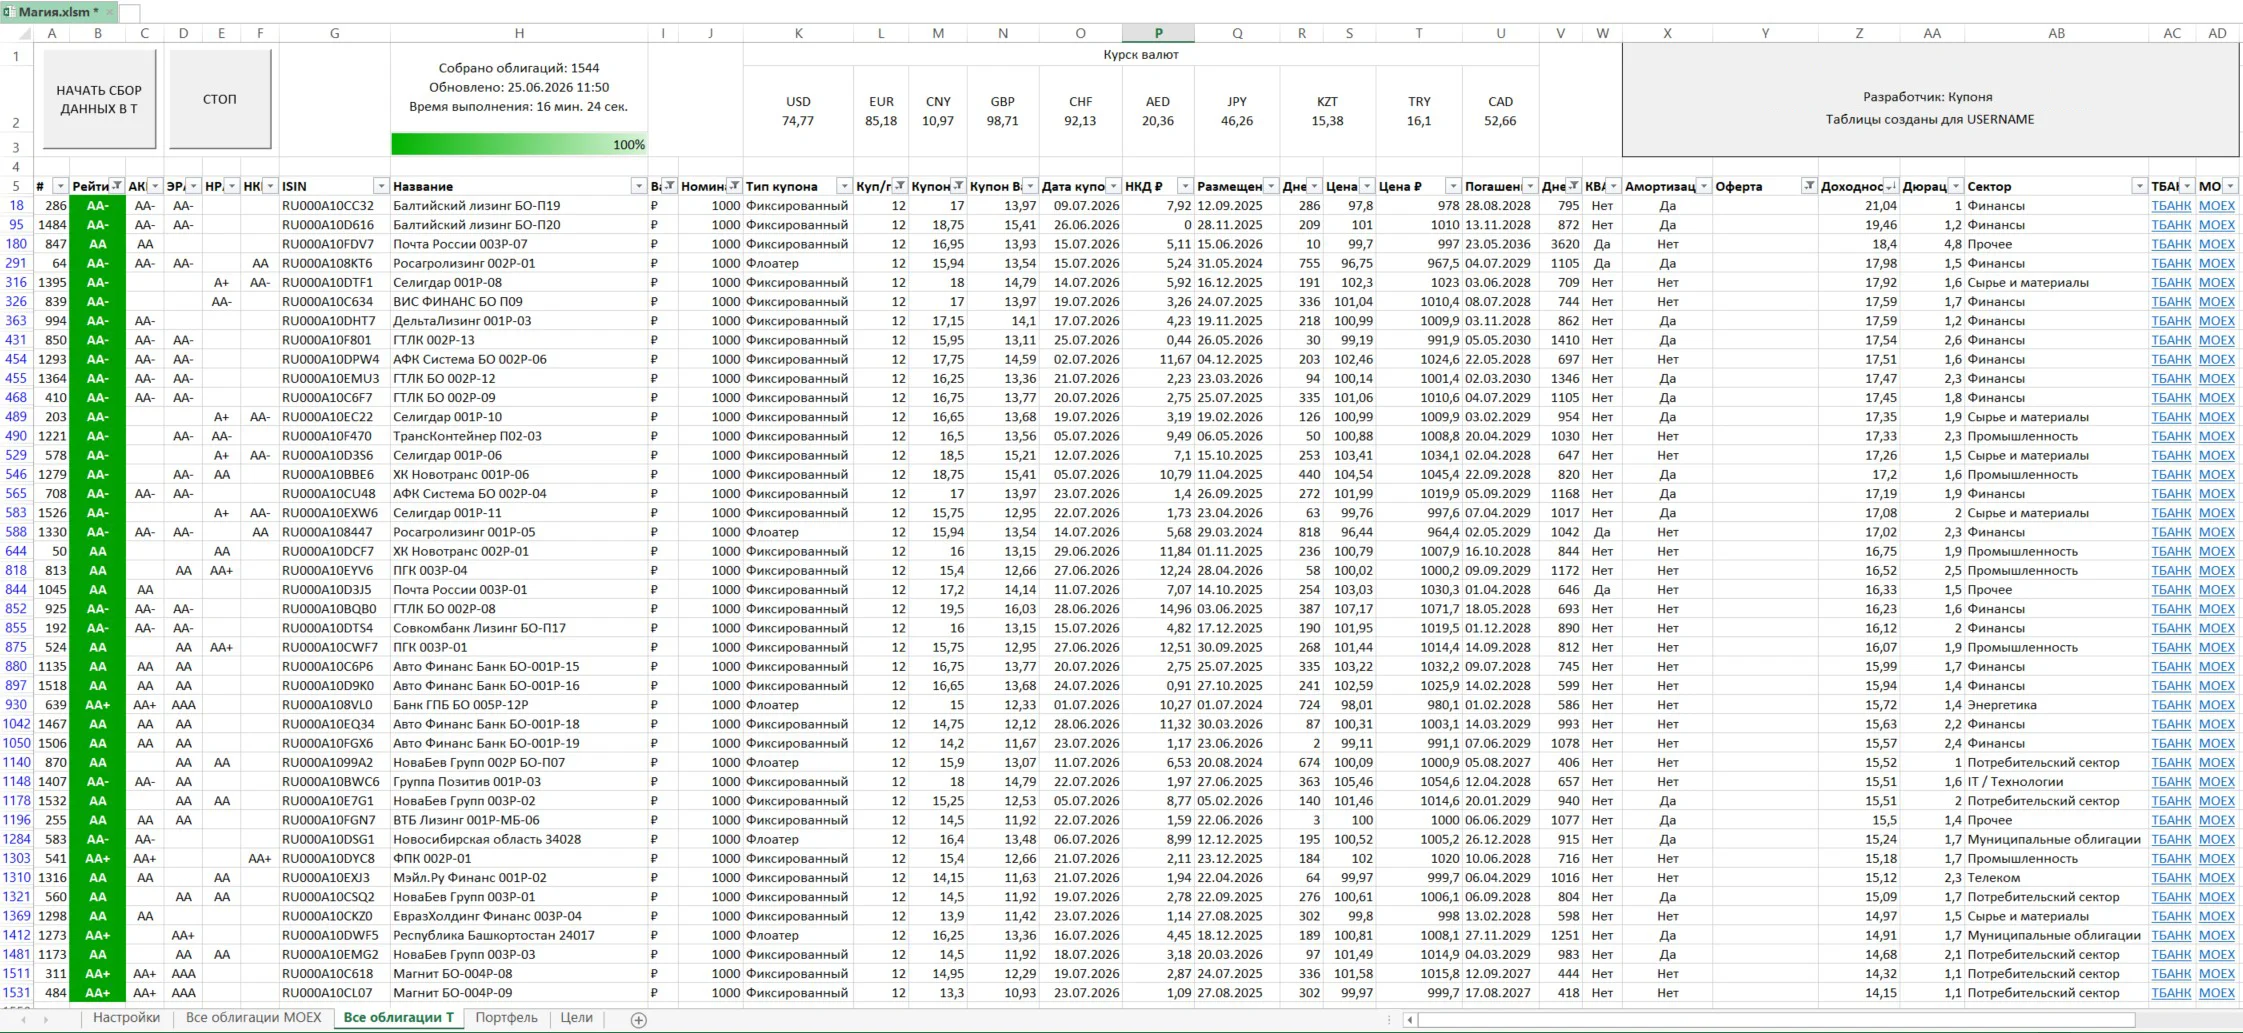Open the Все облигации MOEX sheet tab
Image resolution: width=2243 pixels, height=1033 pixels.
[x=254, y=1018]
